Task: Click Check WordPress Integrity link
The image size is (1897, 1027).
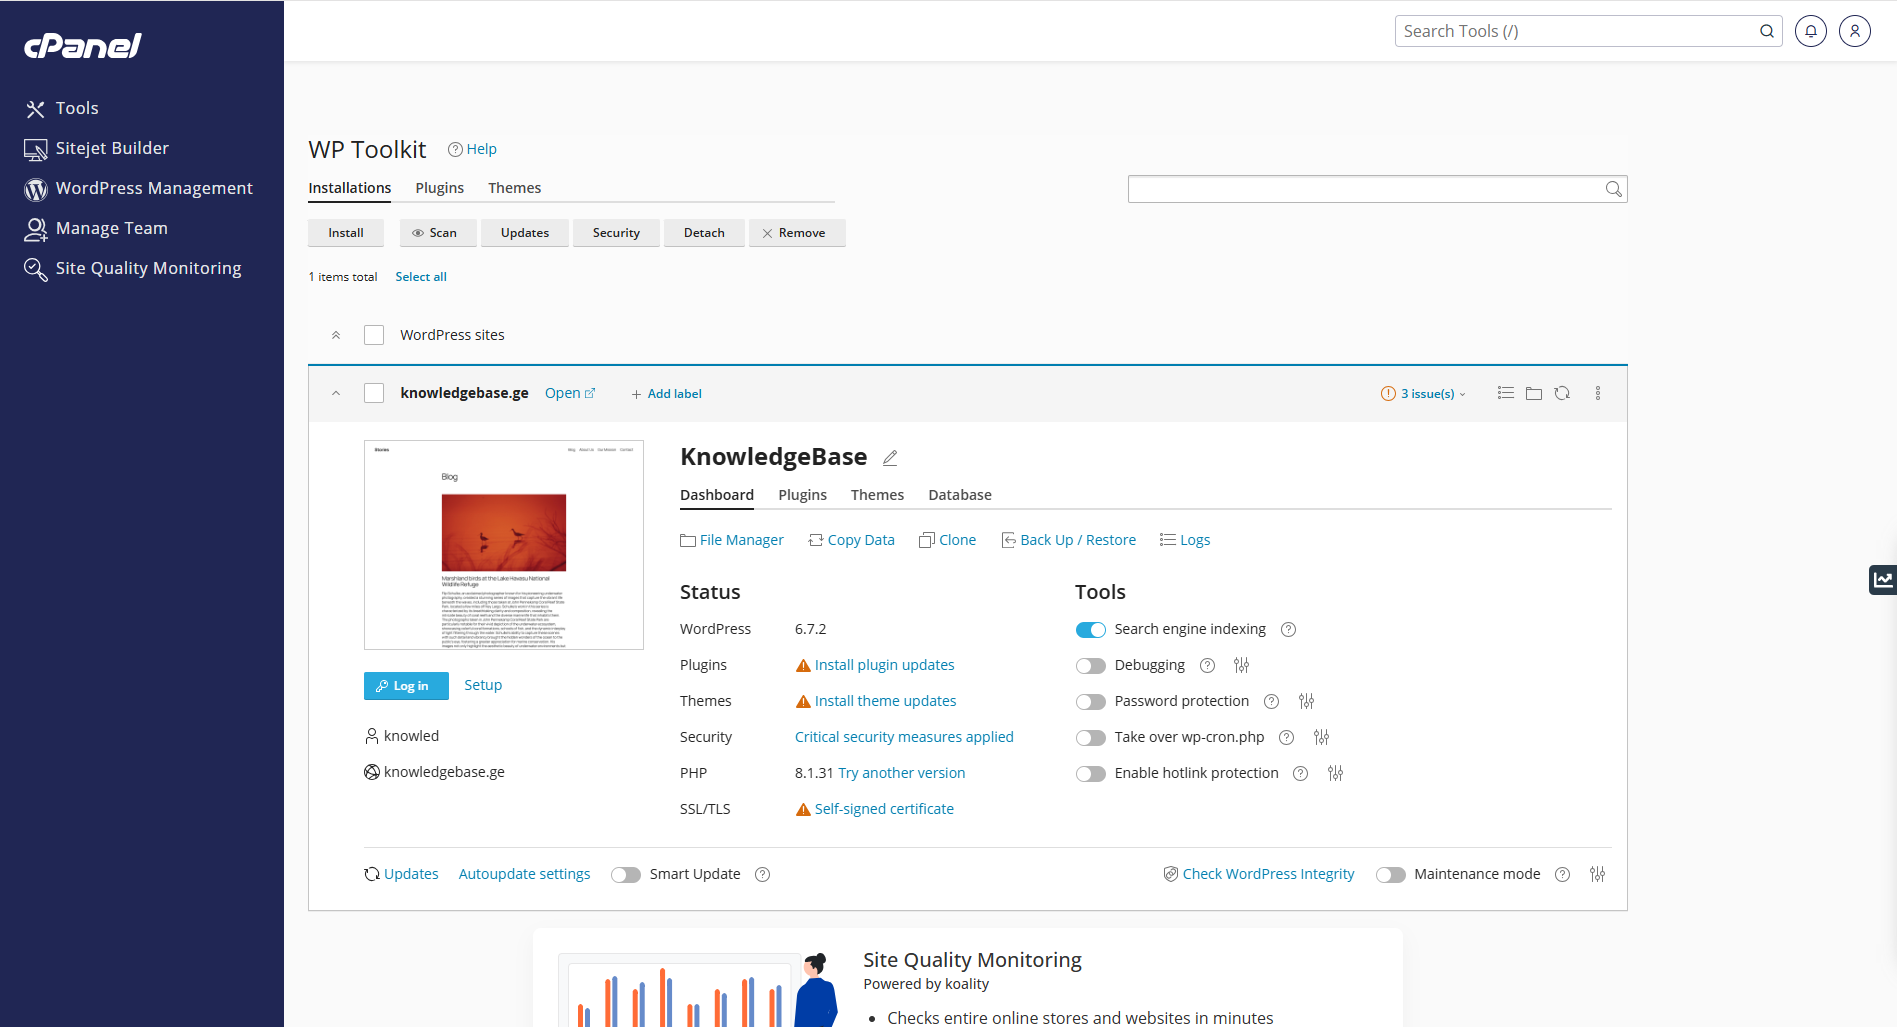Action: (1258, 874)
